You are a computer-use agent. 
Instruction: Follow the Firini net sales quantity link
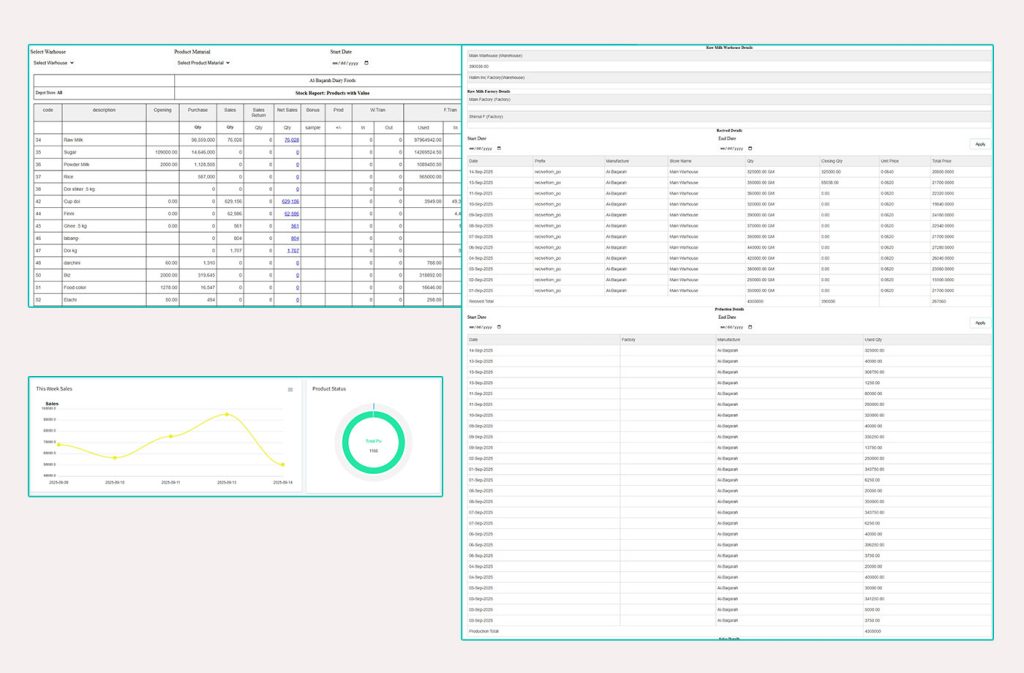tap(292, 213)
